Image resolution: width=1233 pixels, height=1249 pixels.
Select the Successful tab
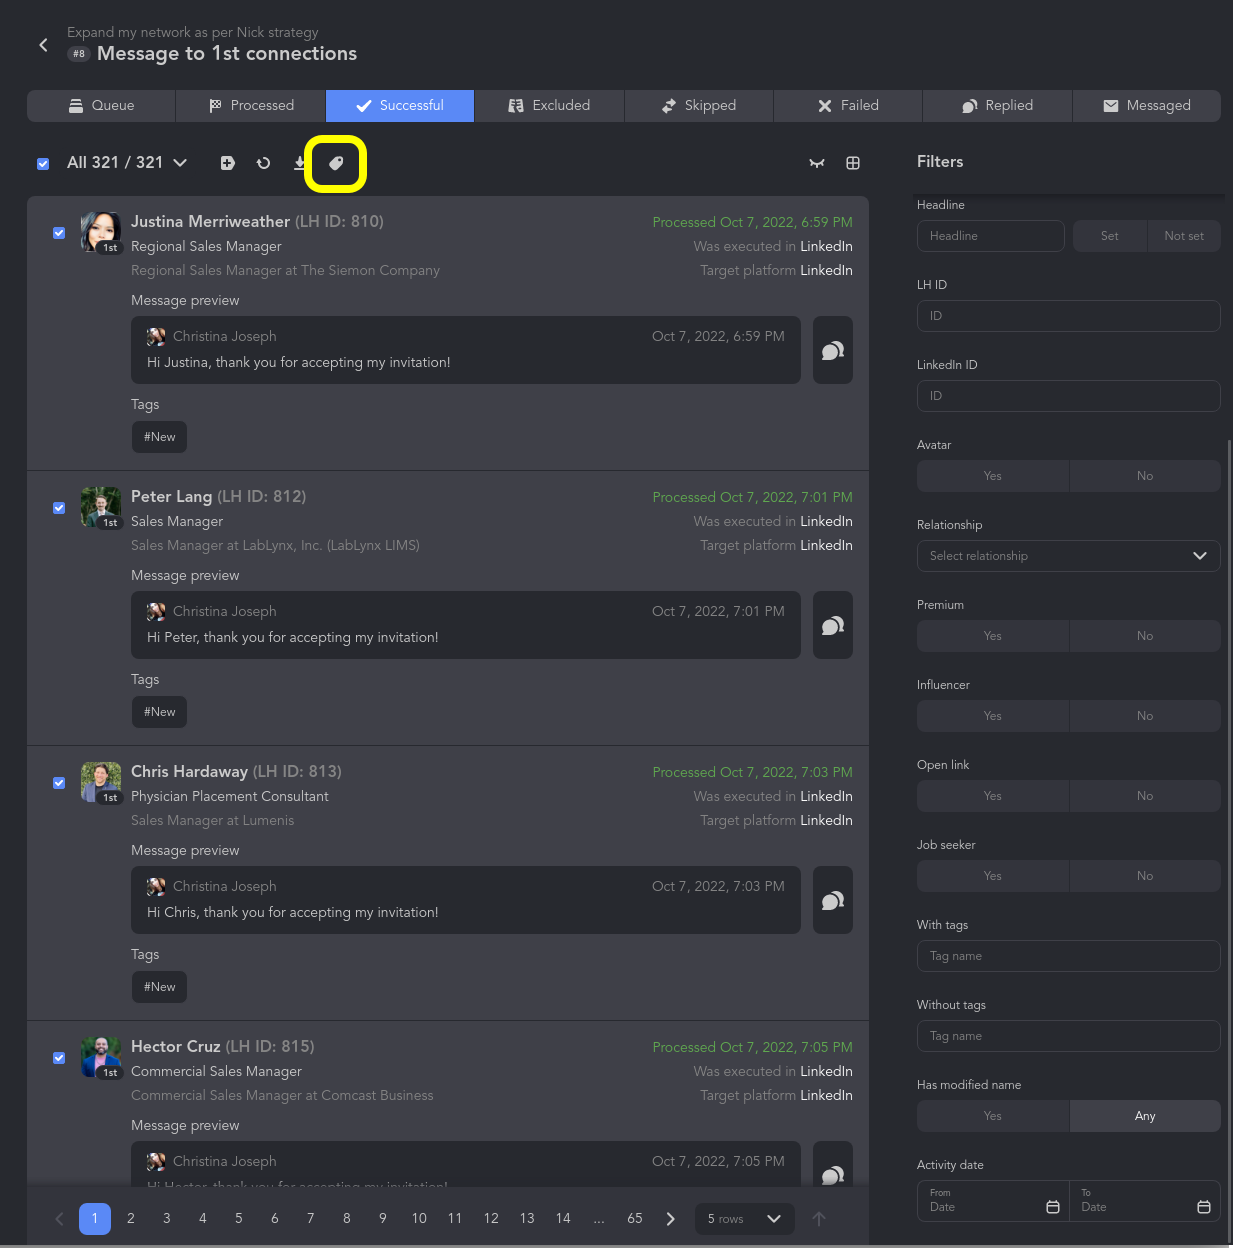(400, 106)
